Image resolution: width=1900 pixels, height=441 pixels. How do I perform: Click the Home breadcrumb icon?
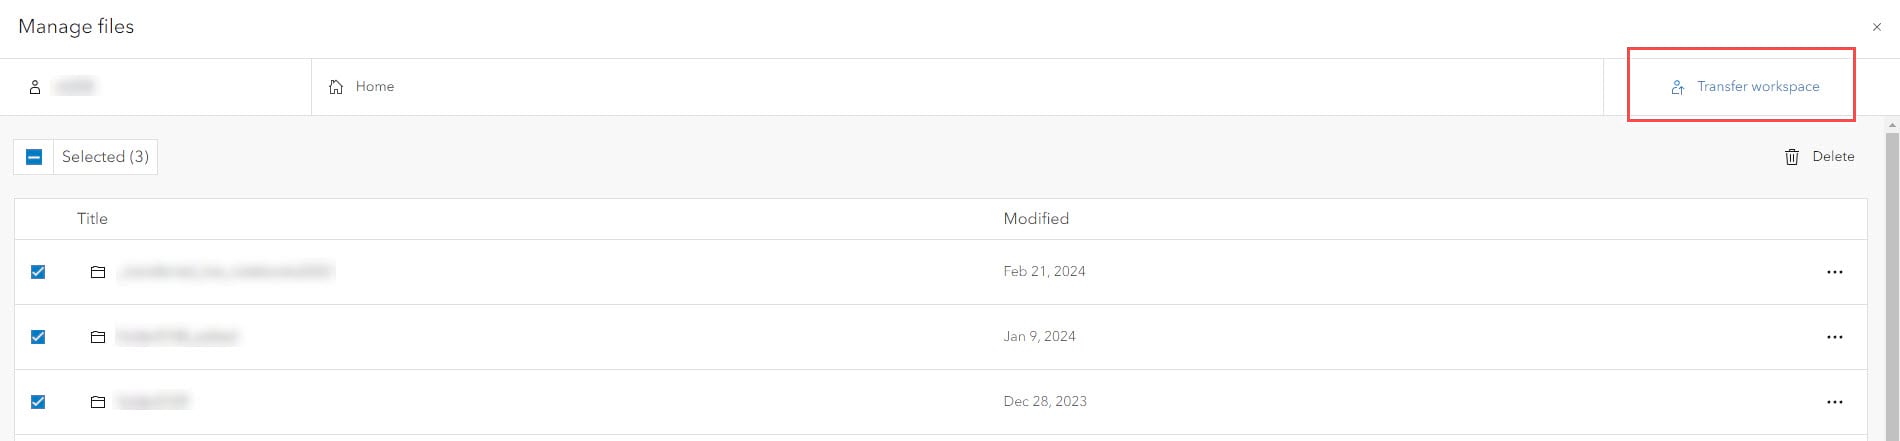(336, 87)
